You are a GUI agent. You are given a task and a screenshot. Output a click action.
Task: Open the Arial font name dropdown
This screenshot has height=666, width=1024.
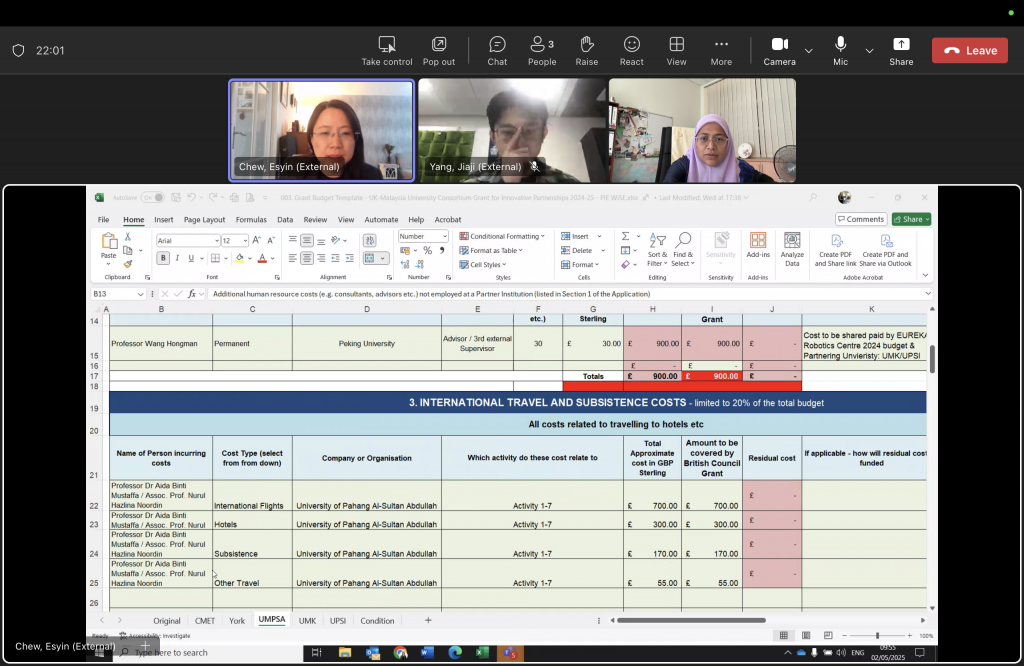coord(217,240)
